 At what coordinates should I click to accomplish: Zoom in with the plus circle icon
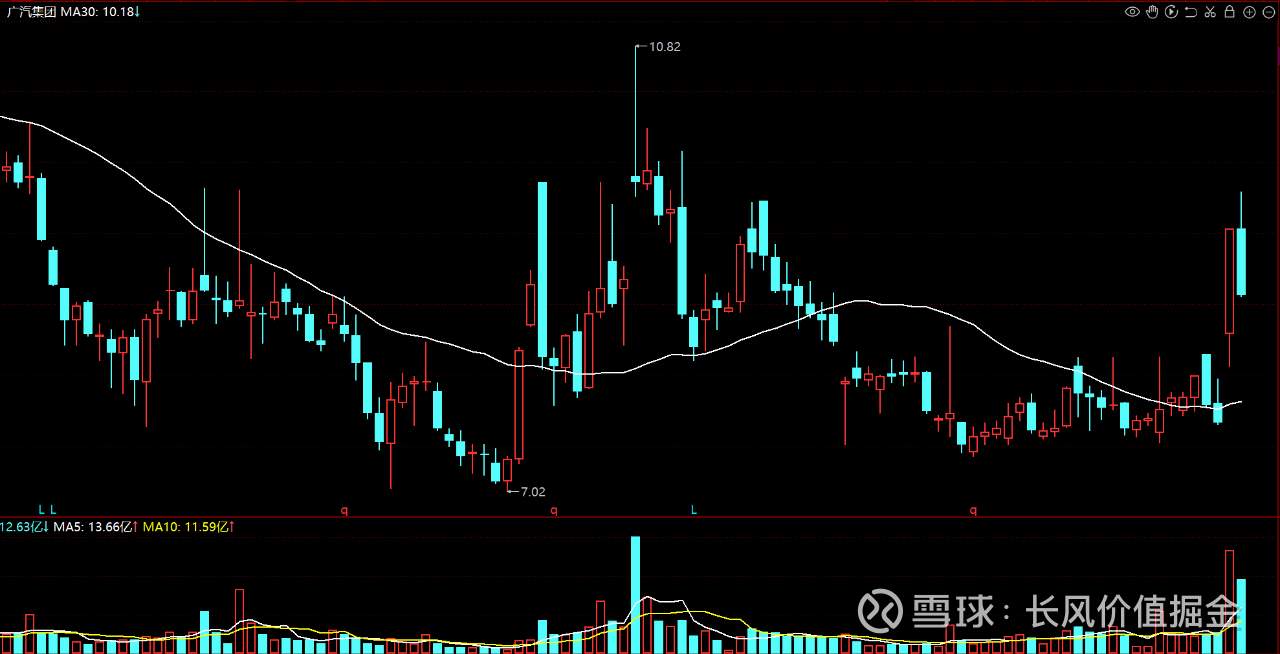pos(1249,12)
